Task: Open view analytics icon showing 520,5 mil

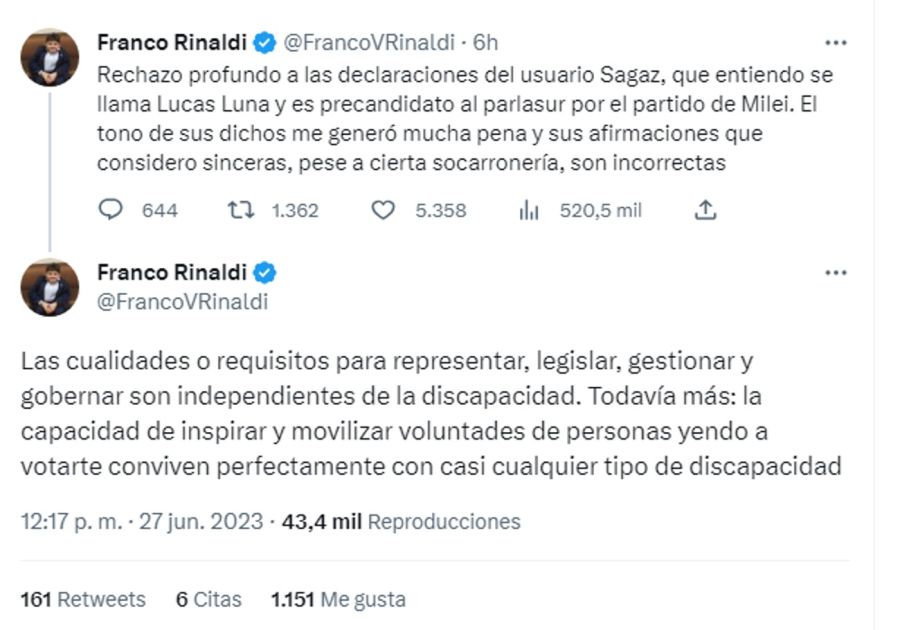Action: tap(529, 210)
